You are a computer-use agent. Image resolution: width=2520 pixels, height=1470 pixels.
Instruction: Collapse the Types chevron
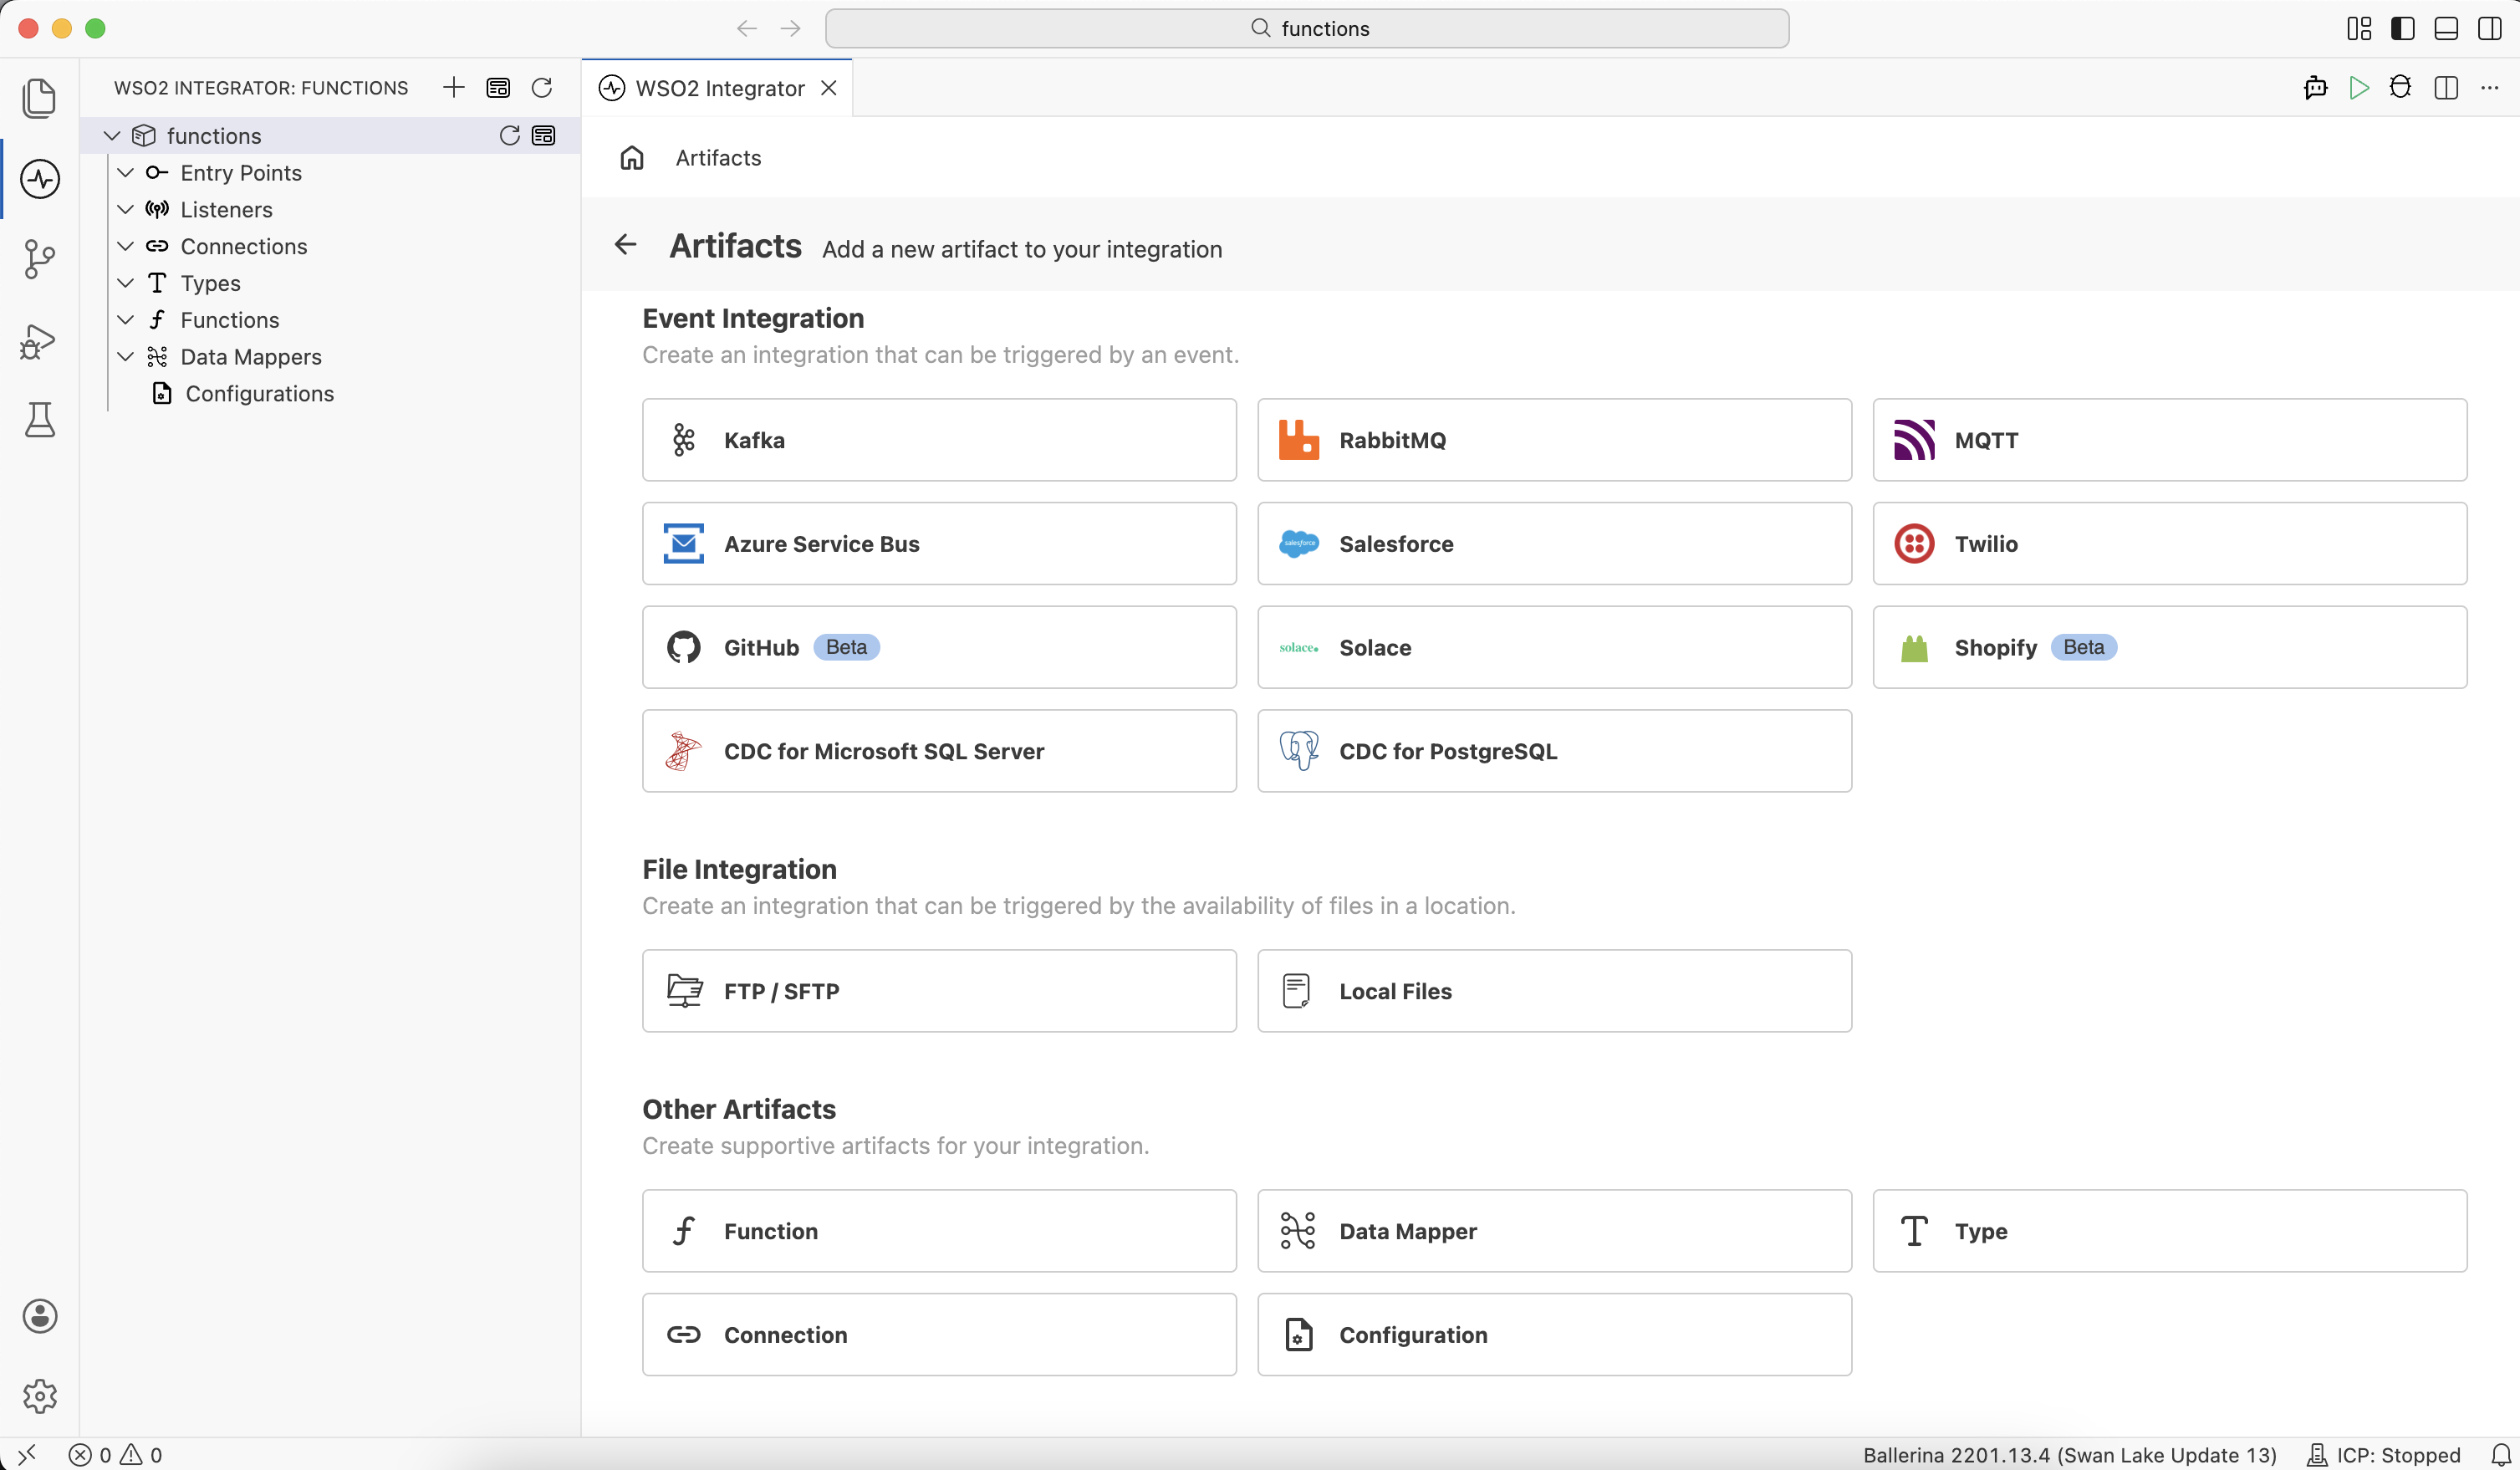(126, 283)
